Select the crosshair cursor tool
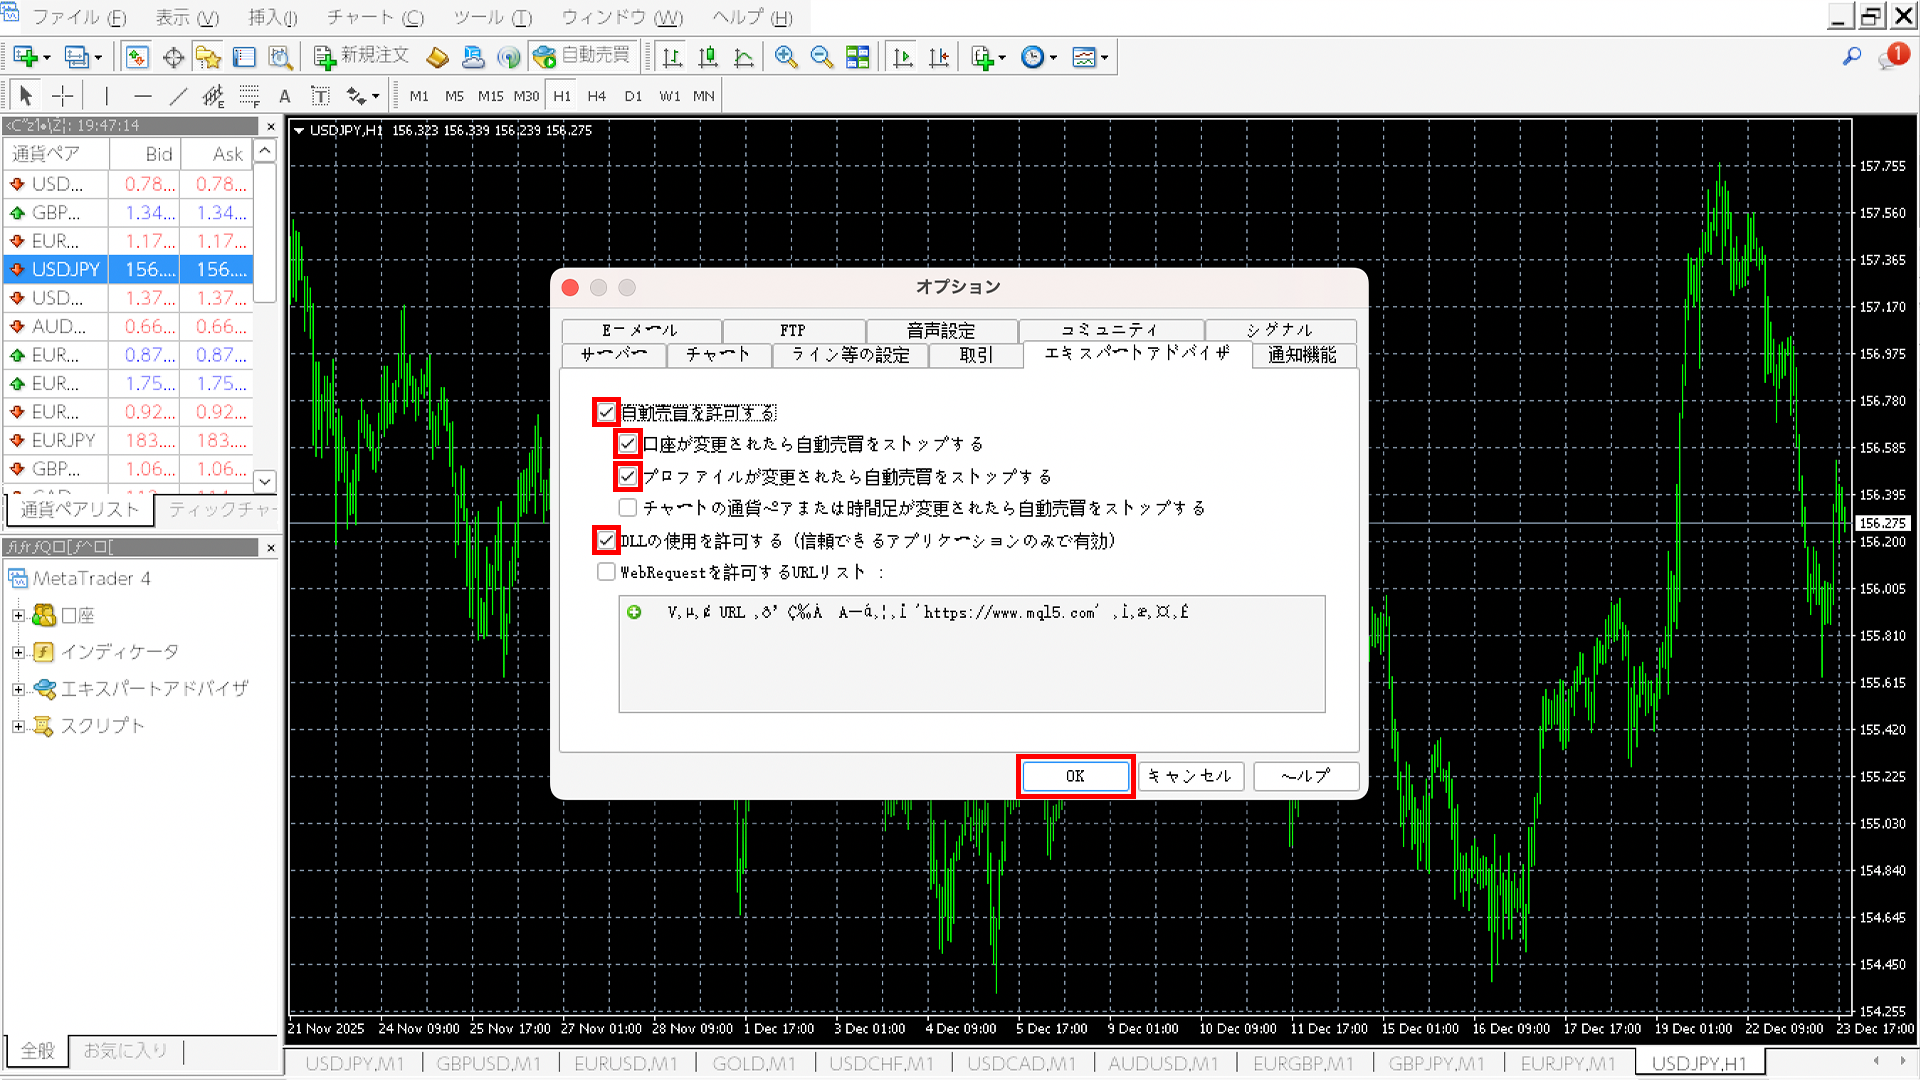 62,96
